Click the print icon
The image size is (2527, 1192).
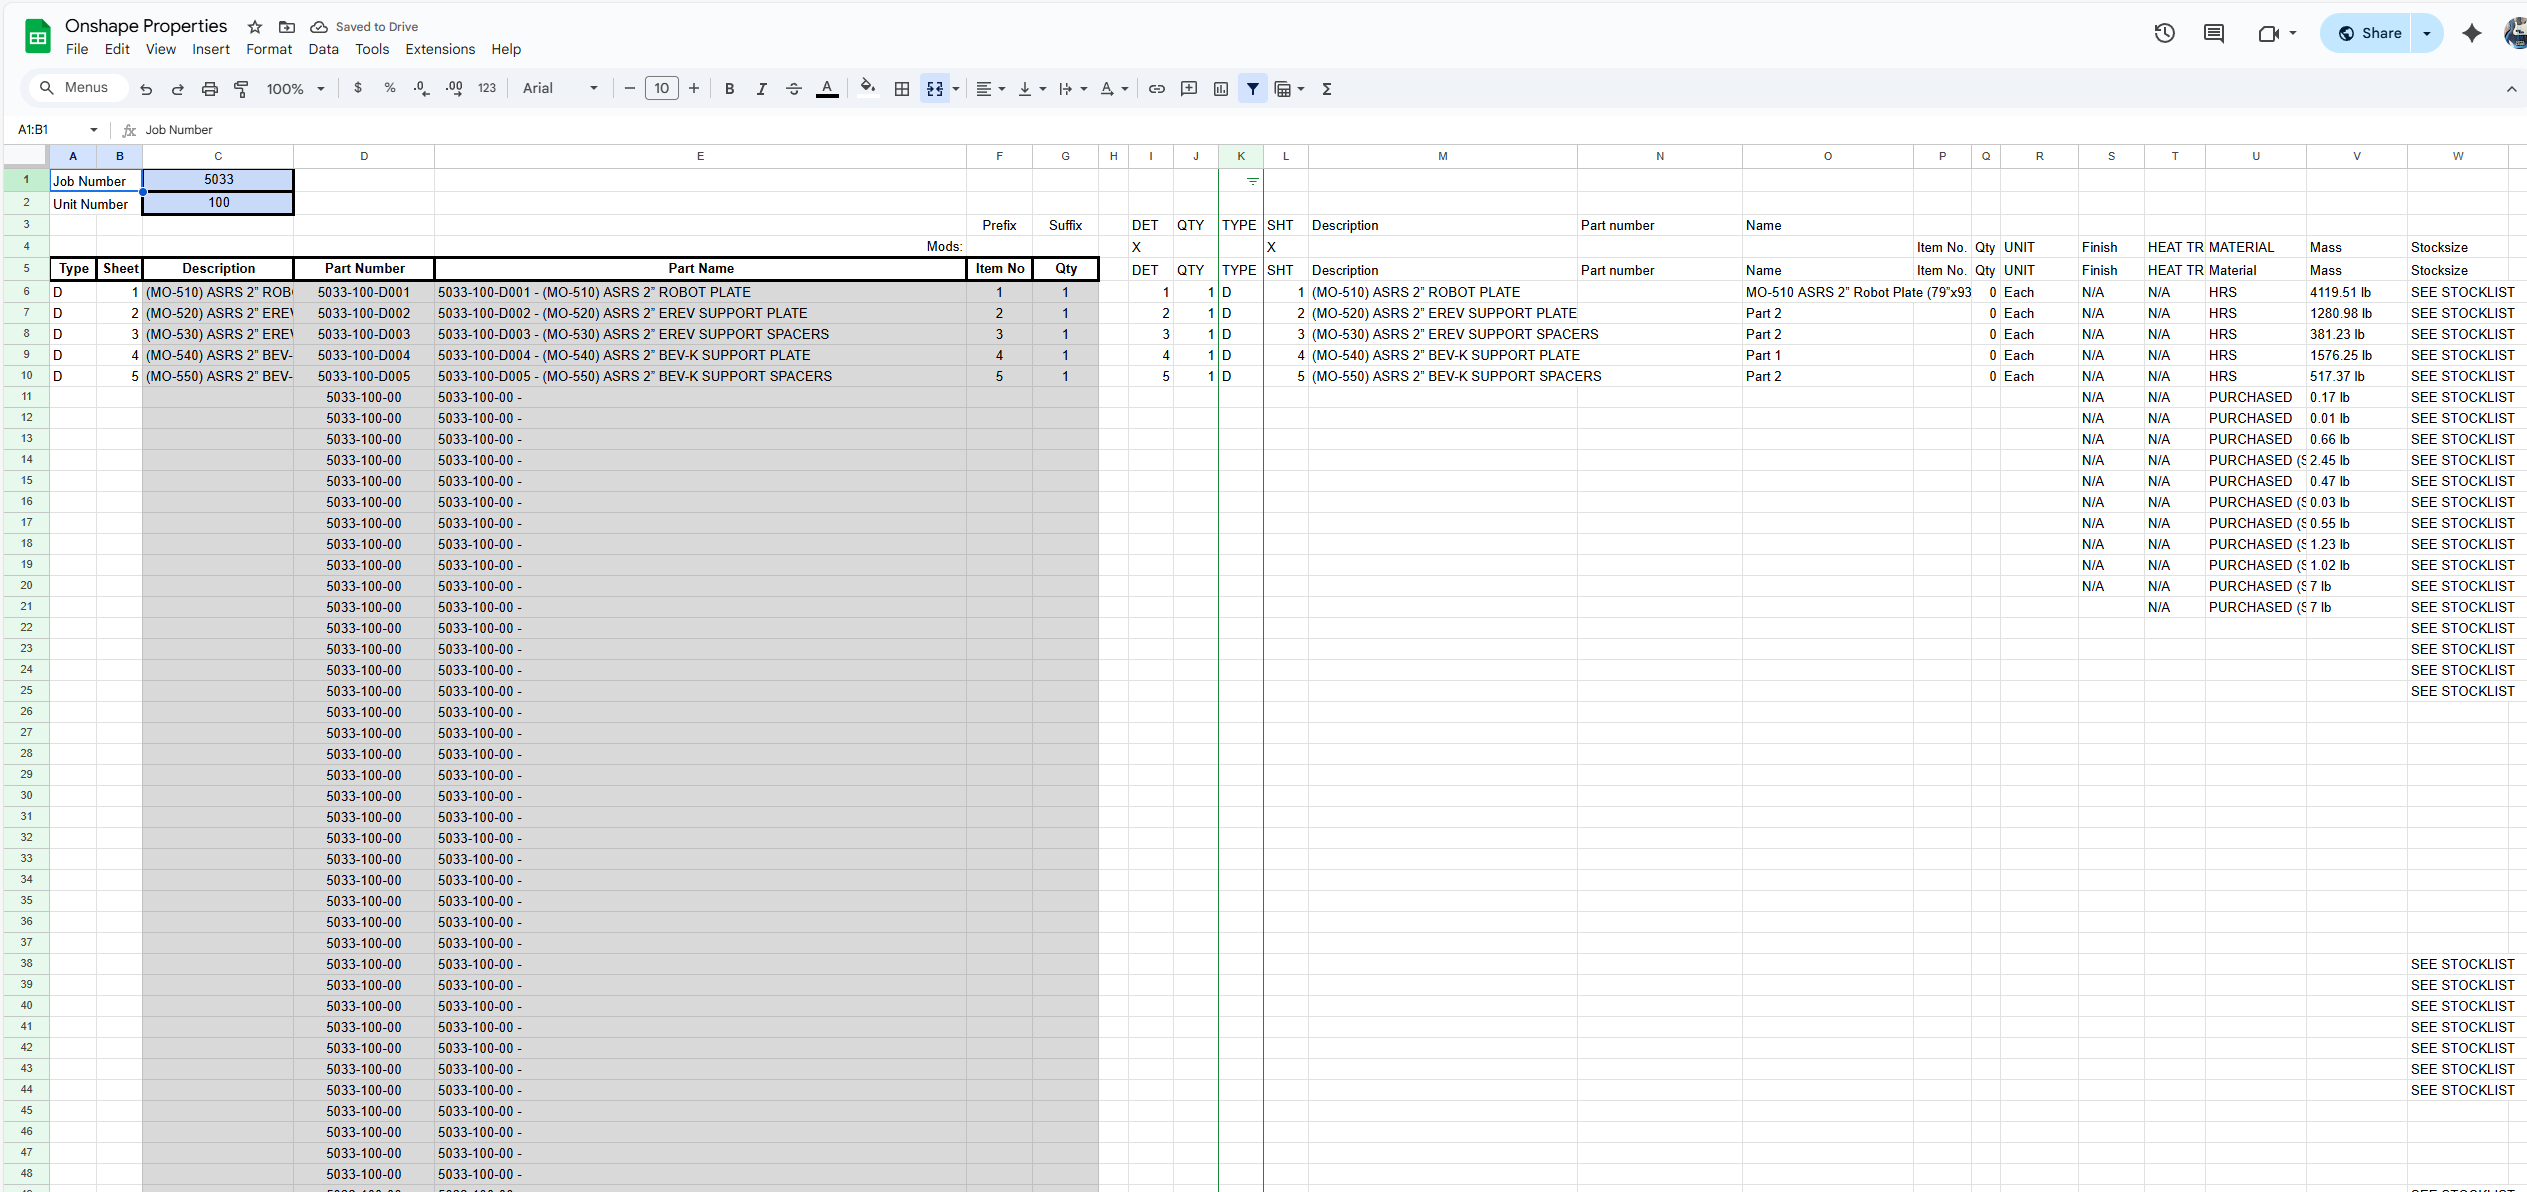pyautogui.click(x=209, y=89)
